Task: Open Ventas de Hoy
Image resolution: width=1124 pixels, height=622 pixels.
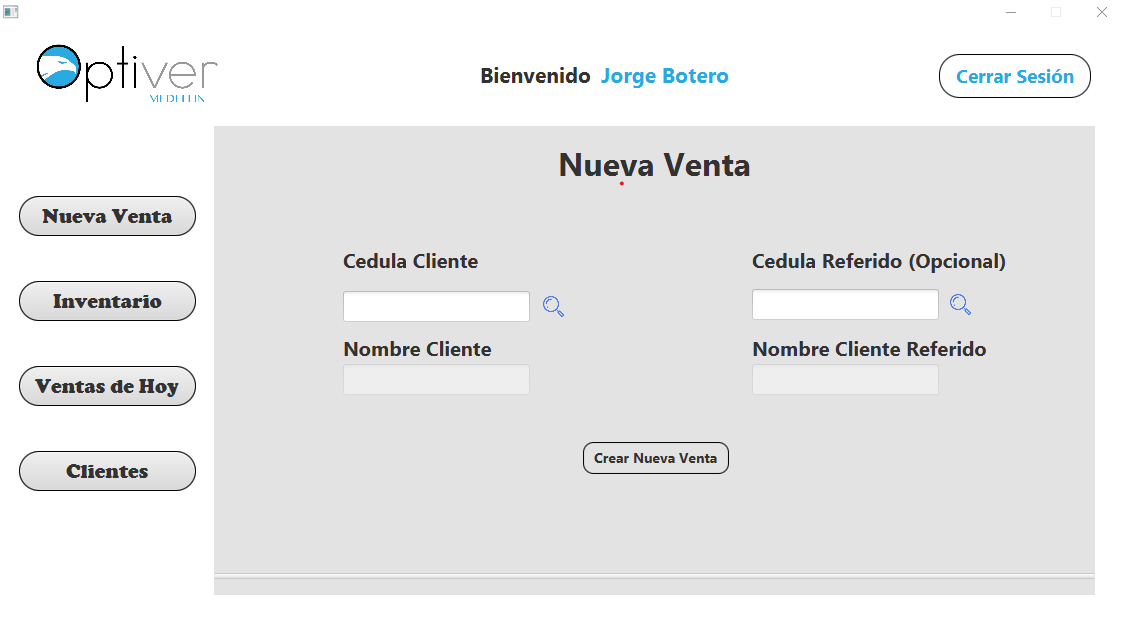Action: (x=107, y=385)
